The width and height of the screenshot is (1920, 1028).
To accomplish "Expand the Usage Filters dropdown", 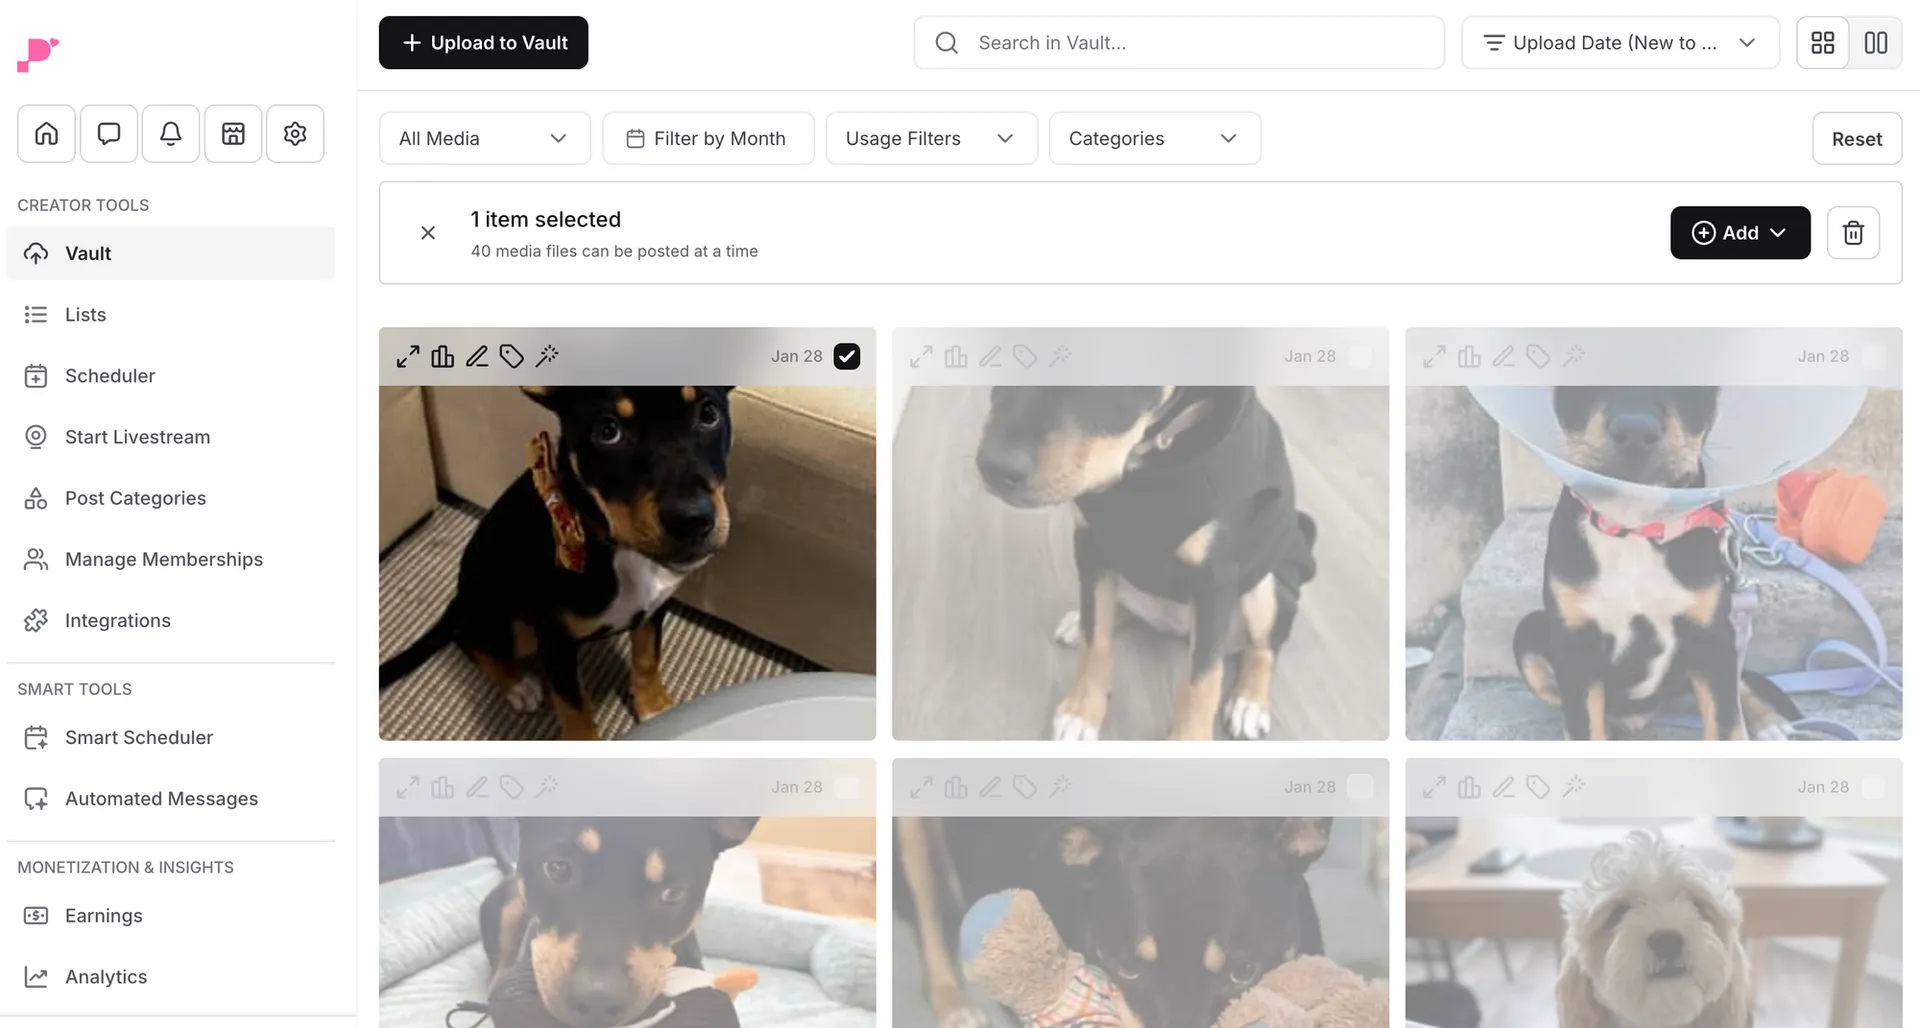I will [930, 138].
